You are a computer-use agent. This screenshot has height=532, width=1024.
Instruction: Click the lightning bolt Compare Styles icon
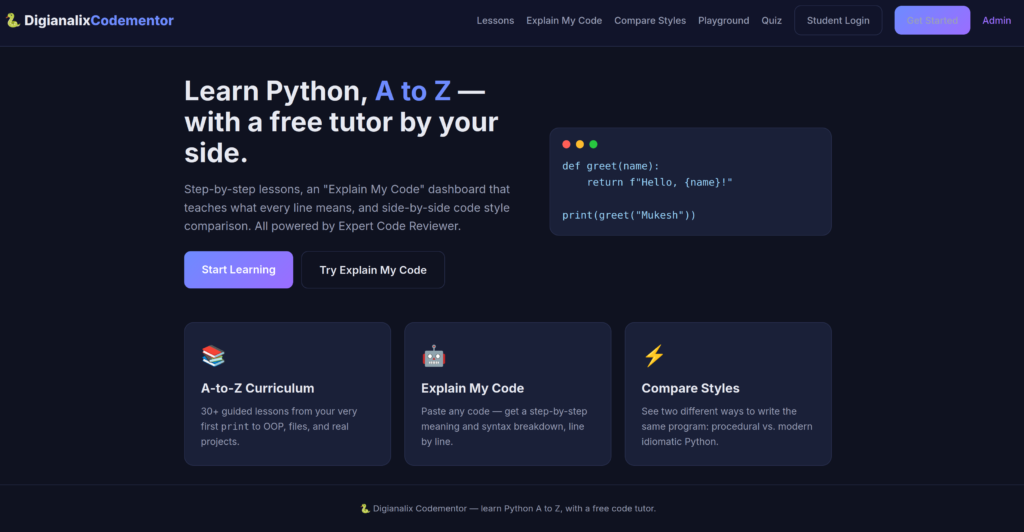(x=654, y=356)
